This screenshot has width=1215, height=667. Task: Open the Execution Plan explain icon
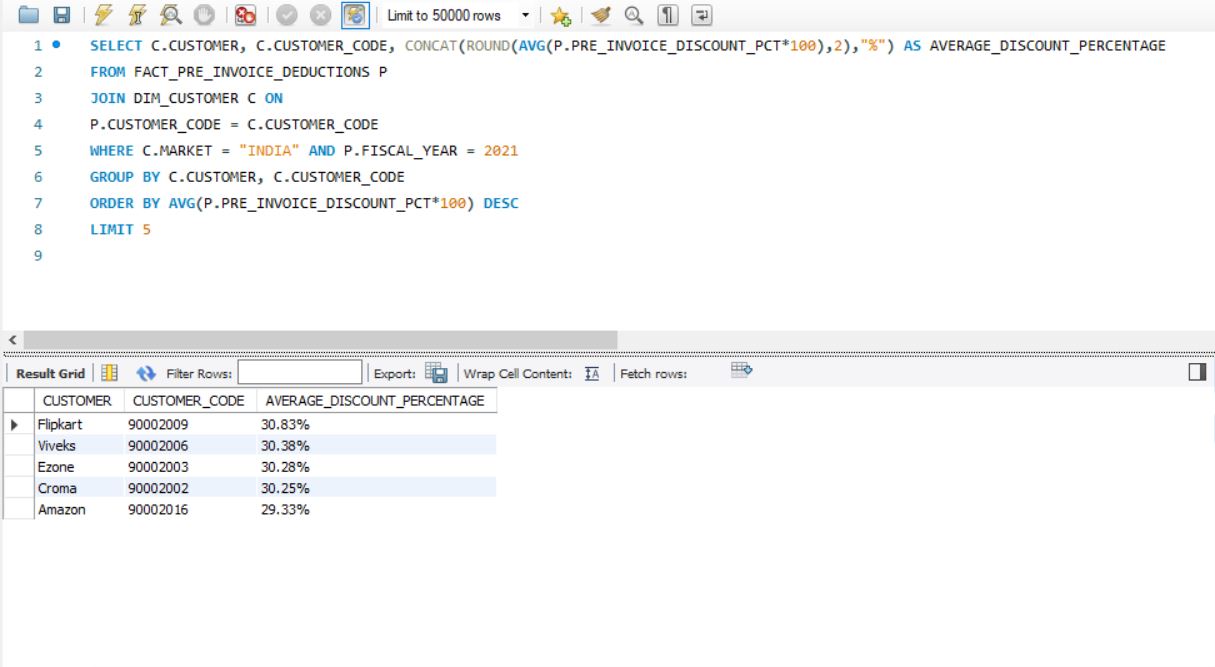pyautogui.click(x=172, y=13)
